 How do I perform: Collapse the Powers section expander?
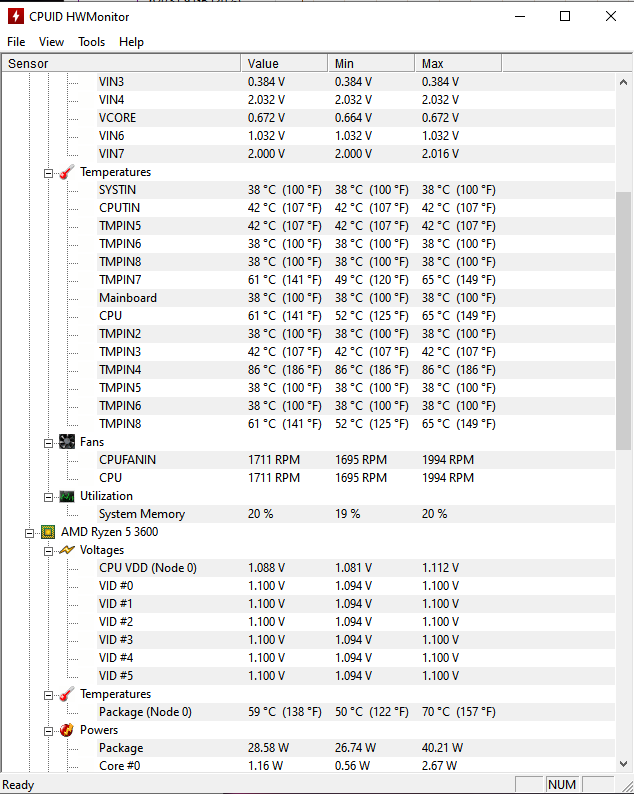point(48,731)
